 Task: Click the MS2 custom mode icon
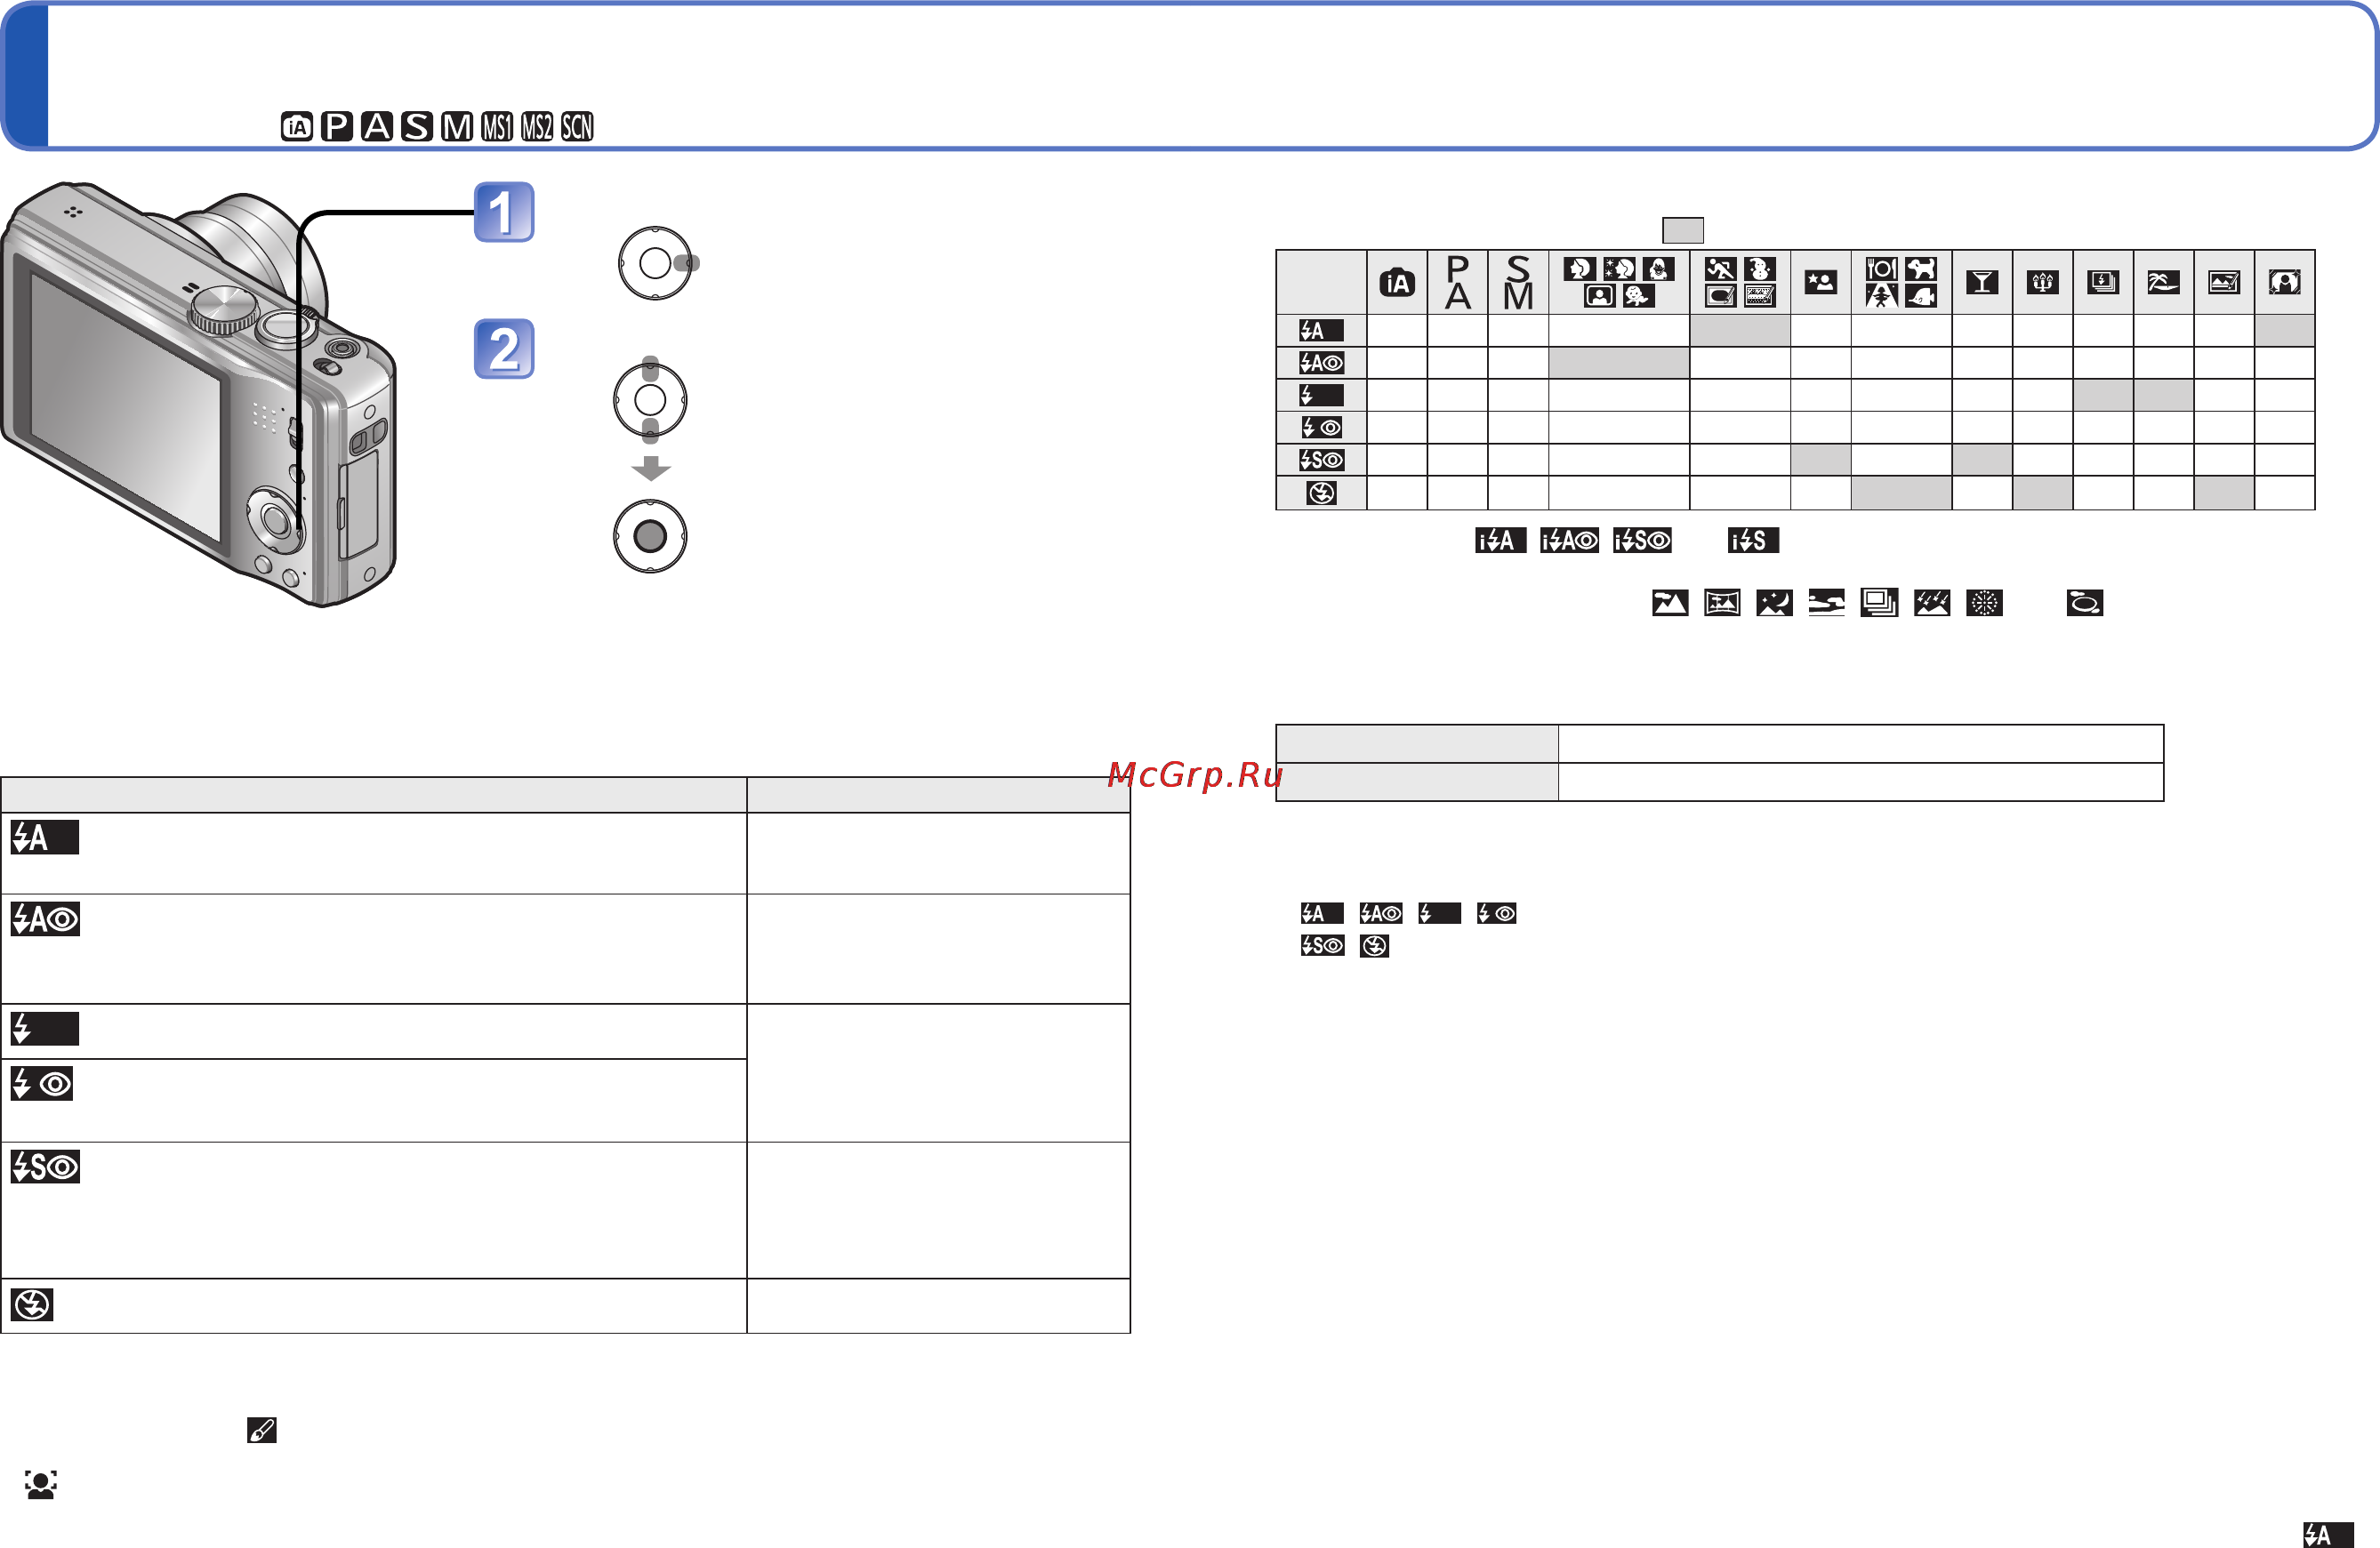click(537, 127)
